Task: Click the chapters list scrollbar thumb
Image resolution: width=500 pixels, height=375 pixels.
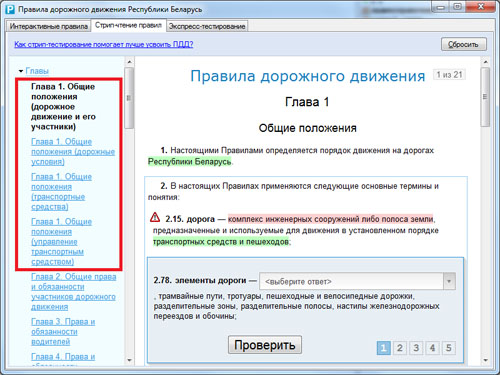Action: pos(129,98)
